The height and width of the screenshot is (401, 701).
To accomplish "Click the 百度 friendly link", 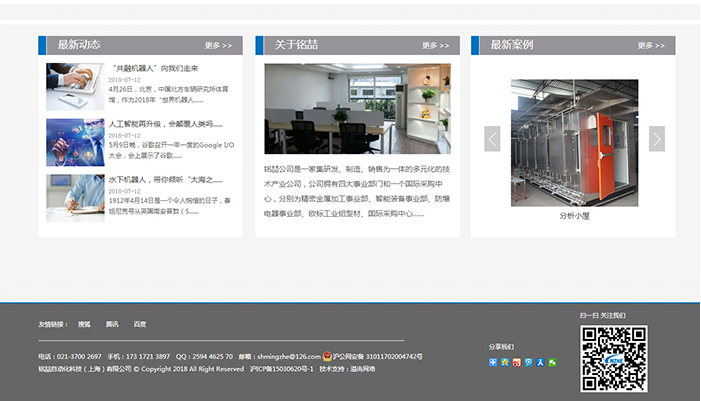I will pos(140,324).
